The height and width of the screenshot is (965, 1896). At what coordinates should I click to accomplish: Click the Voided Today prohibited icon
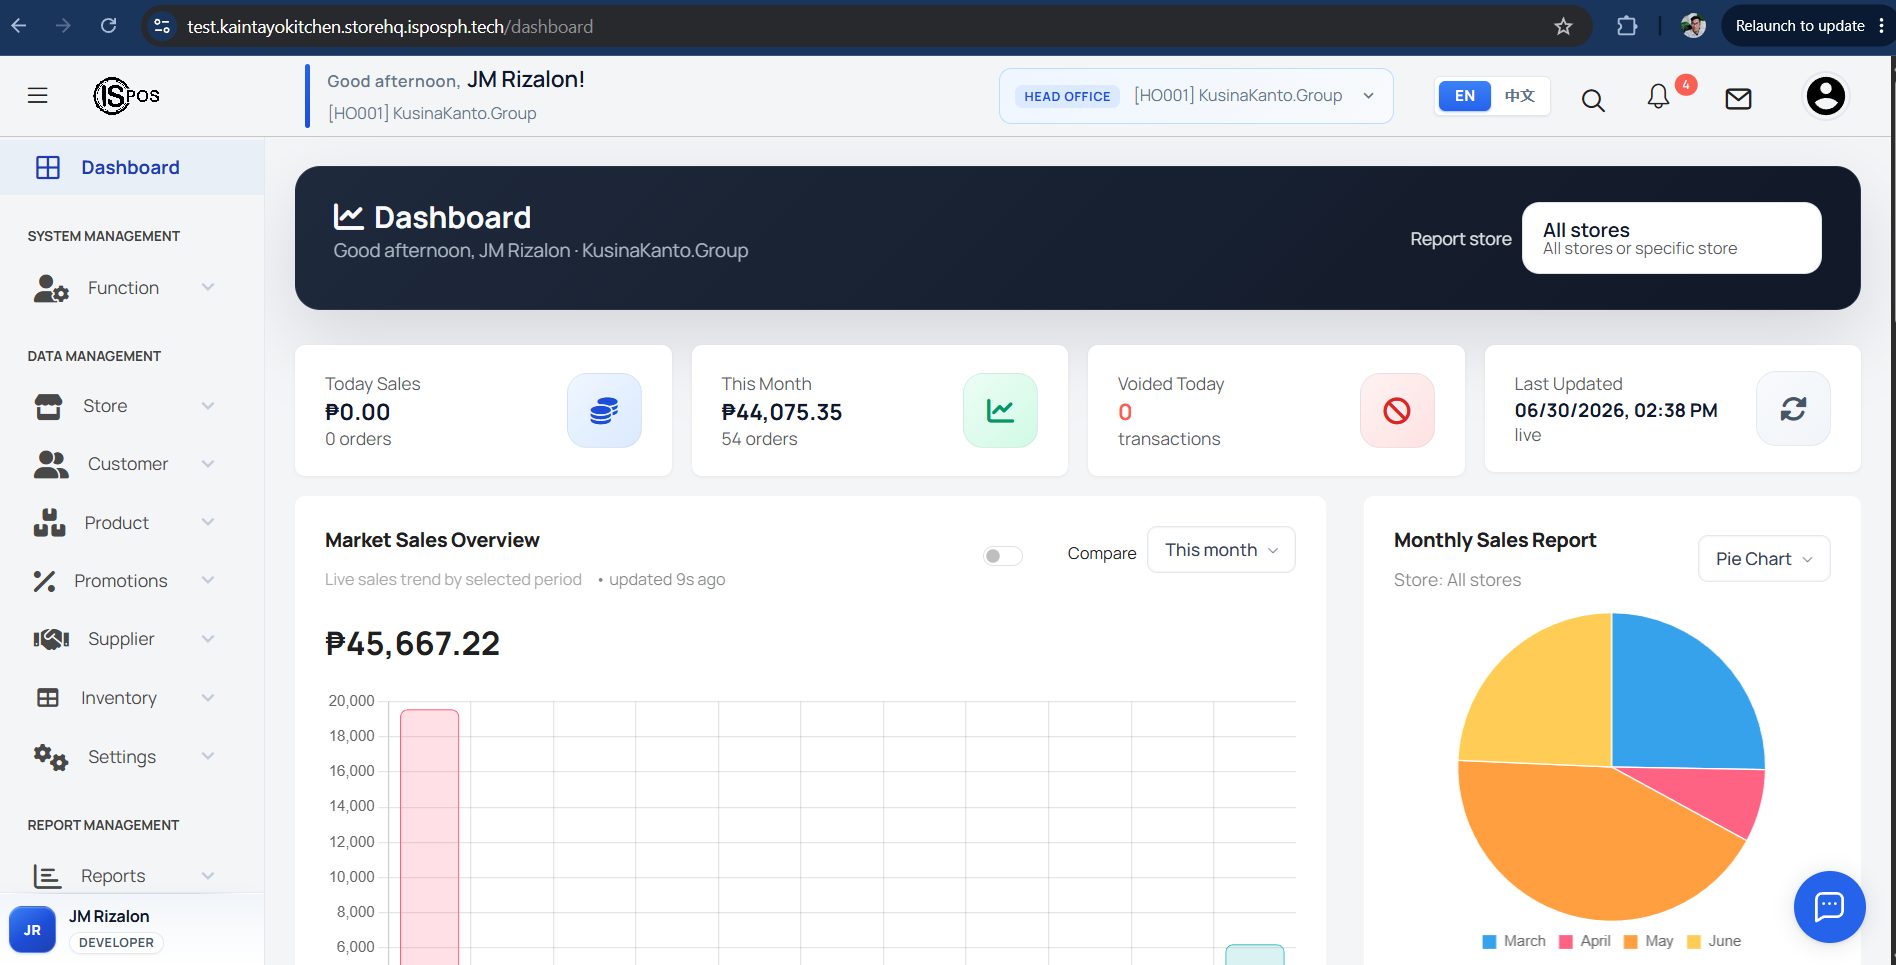(1397, 410)
